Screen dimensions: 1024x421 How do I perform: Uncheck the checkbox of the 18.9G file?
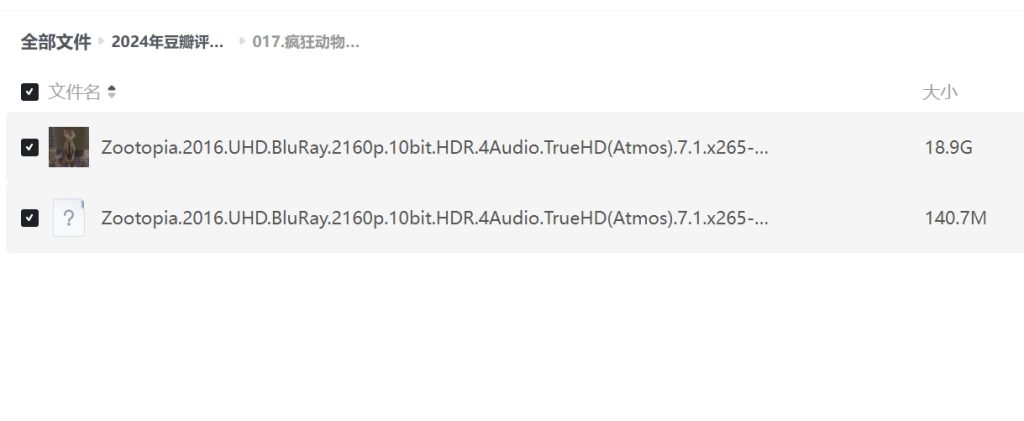(x=29, y=148)
